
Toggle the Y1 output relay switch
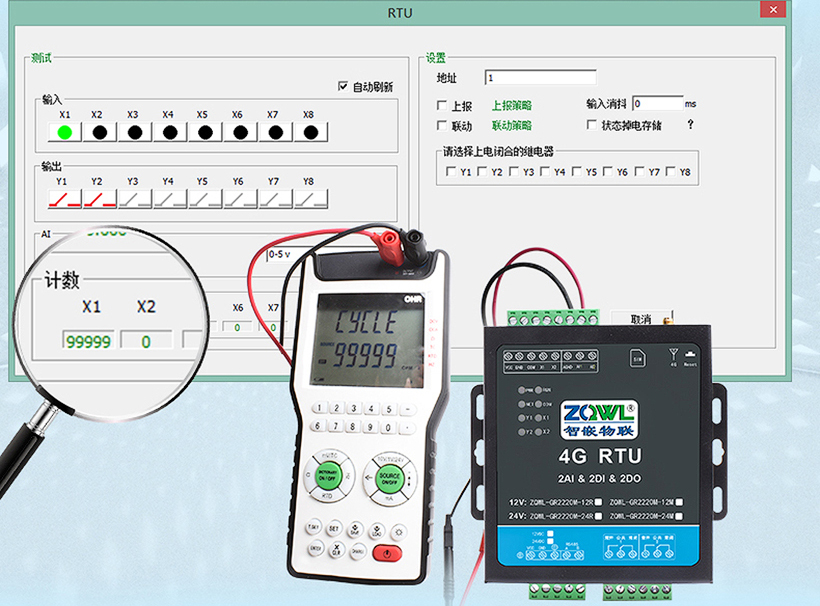click(x=65, y=199)
